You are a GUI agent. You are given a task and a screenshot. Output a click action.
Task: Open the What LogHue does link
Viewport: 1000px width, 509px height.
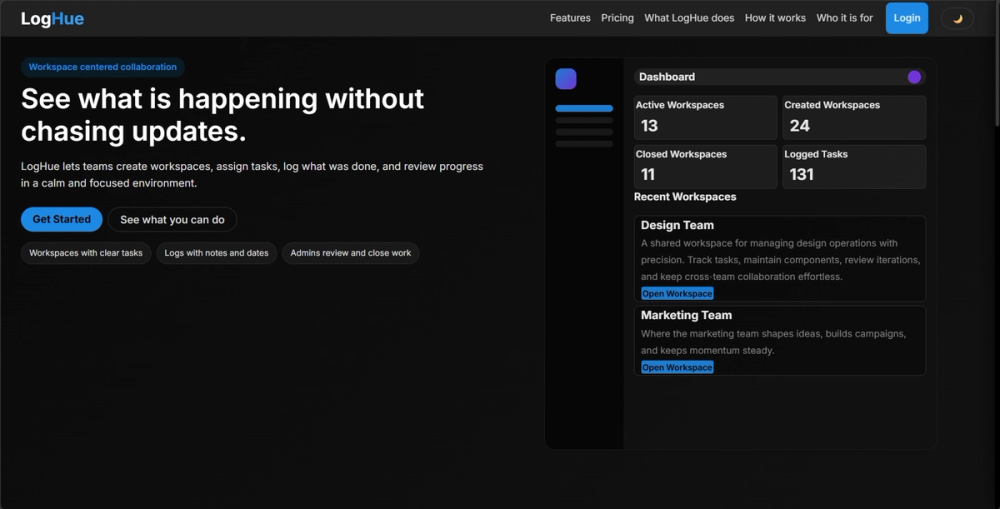point(689,18)
